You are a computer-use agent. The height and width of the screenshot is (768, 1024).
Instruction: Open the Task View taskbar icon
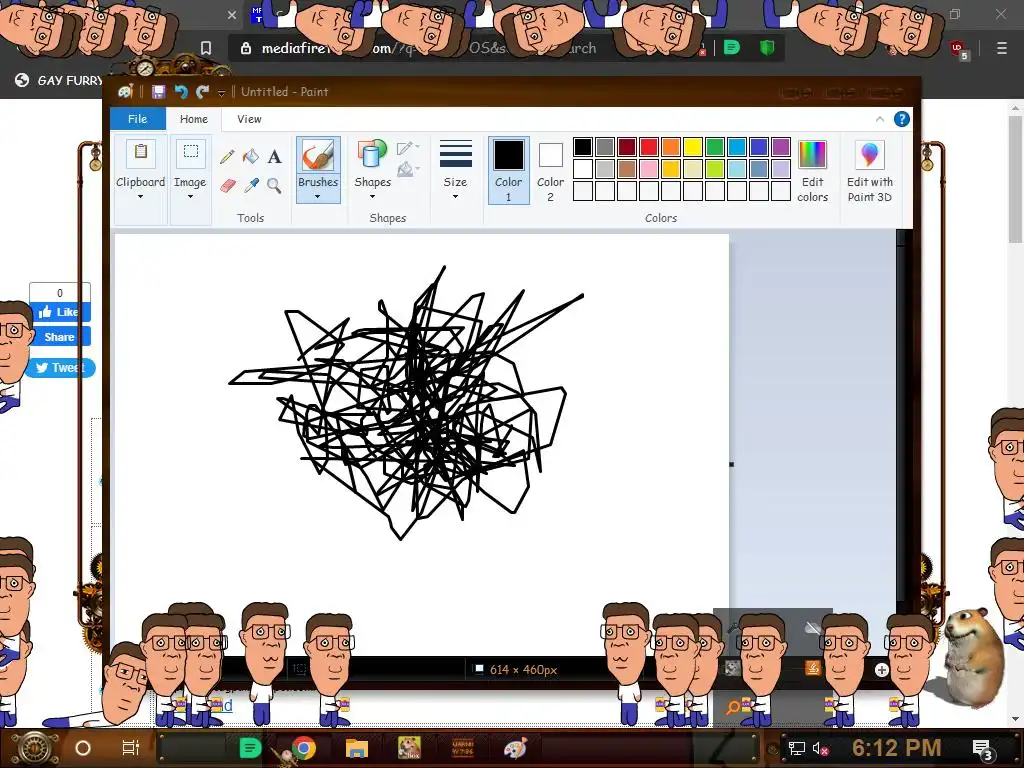pos(131,748)
